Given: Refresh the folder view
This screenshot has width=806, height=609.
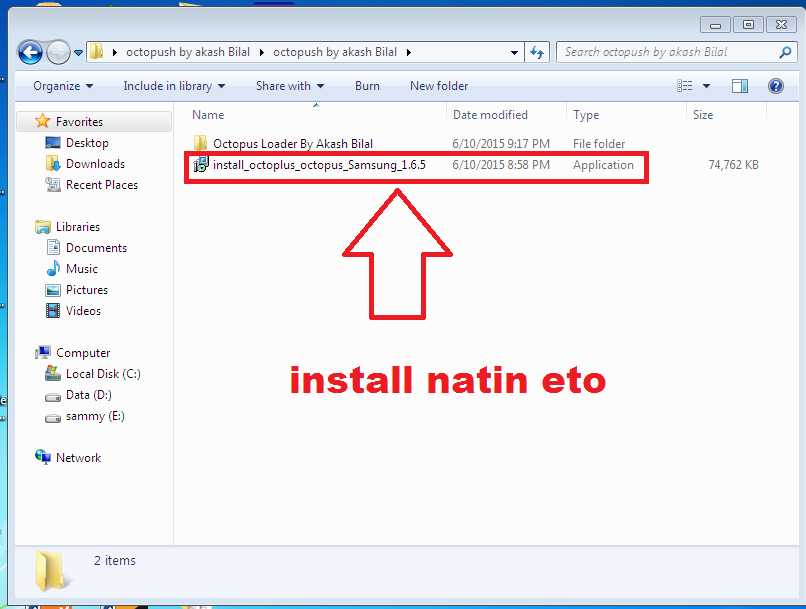Looking at the screenshot, I should pos(537,52).
